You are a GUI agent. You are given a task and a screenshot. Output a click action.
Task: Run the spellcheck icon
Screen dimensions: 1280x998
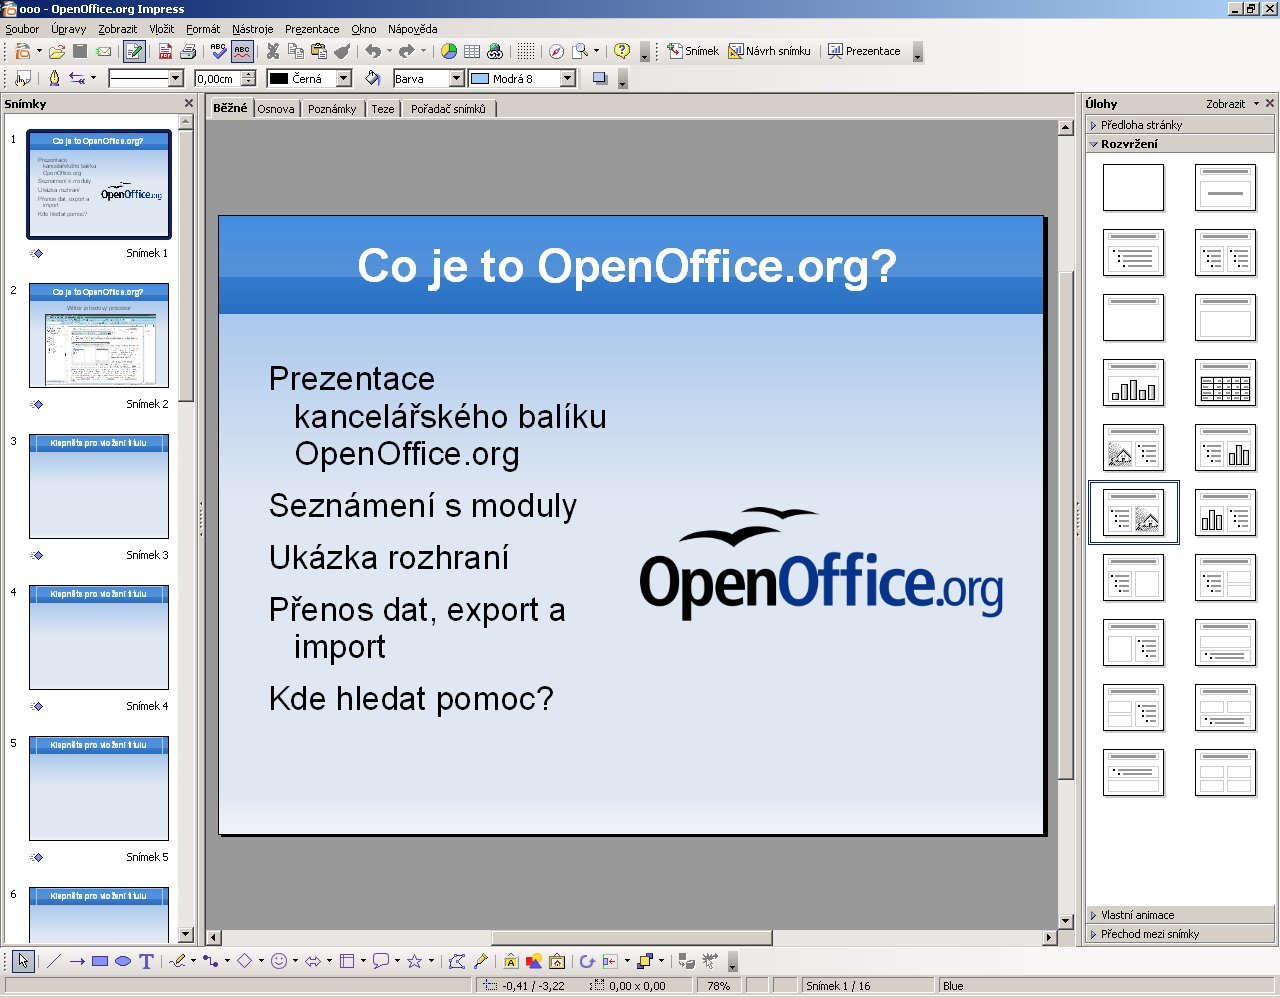[219, 51]
